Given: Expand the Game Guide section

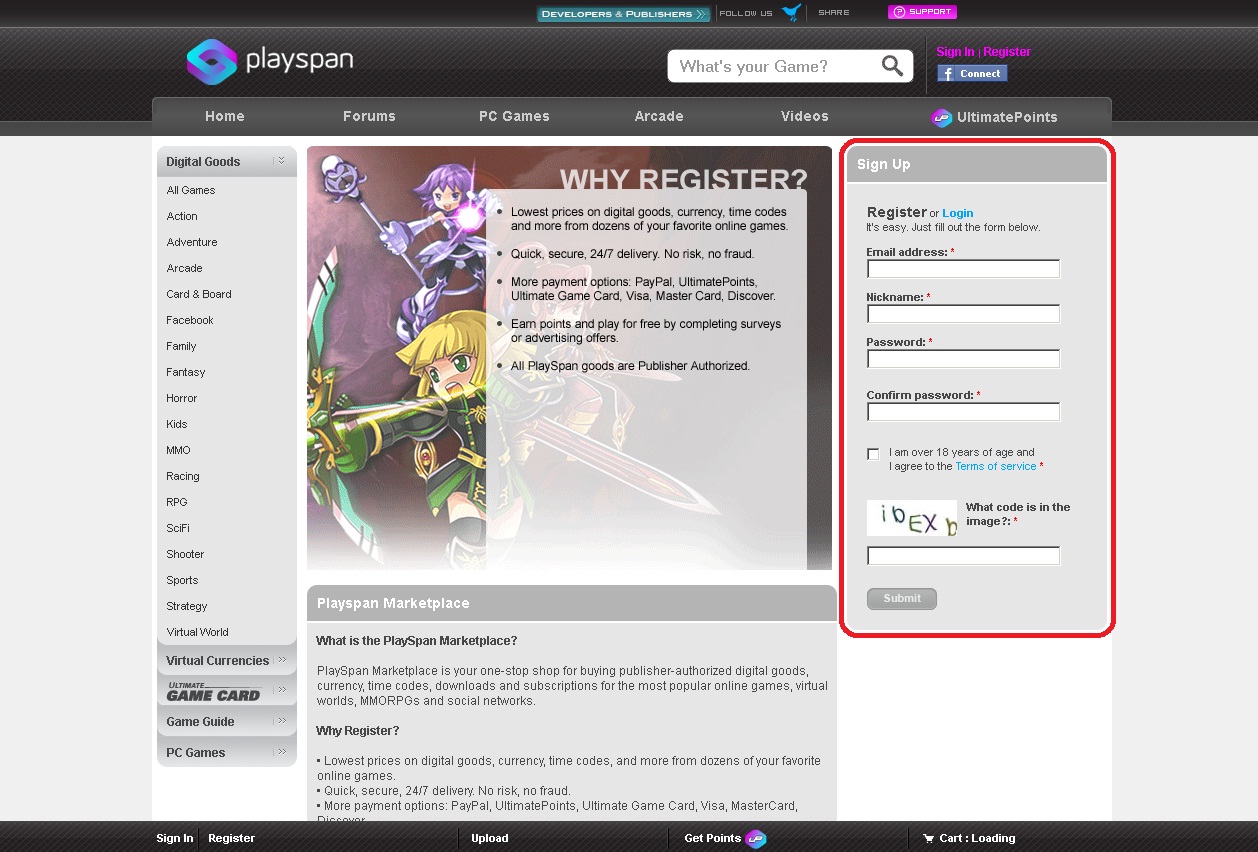Looking at the screenshot, I should pos(281,721).
